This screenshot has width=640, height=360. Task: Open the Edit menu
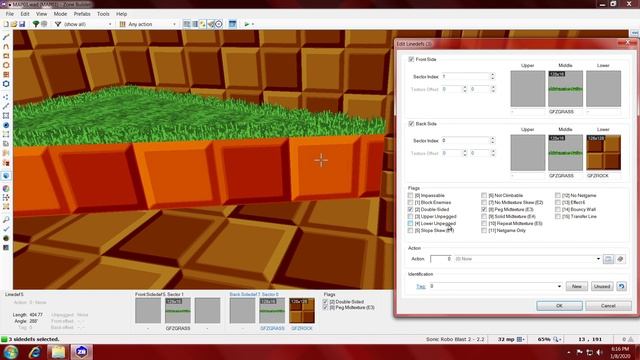click(x=25, y=14)
